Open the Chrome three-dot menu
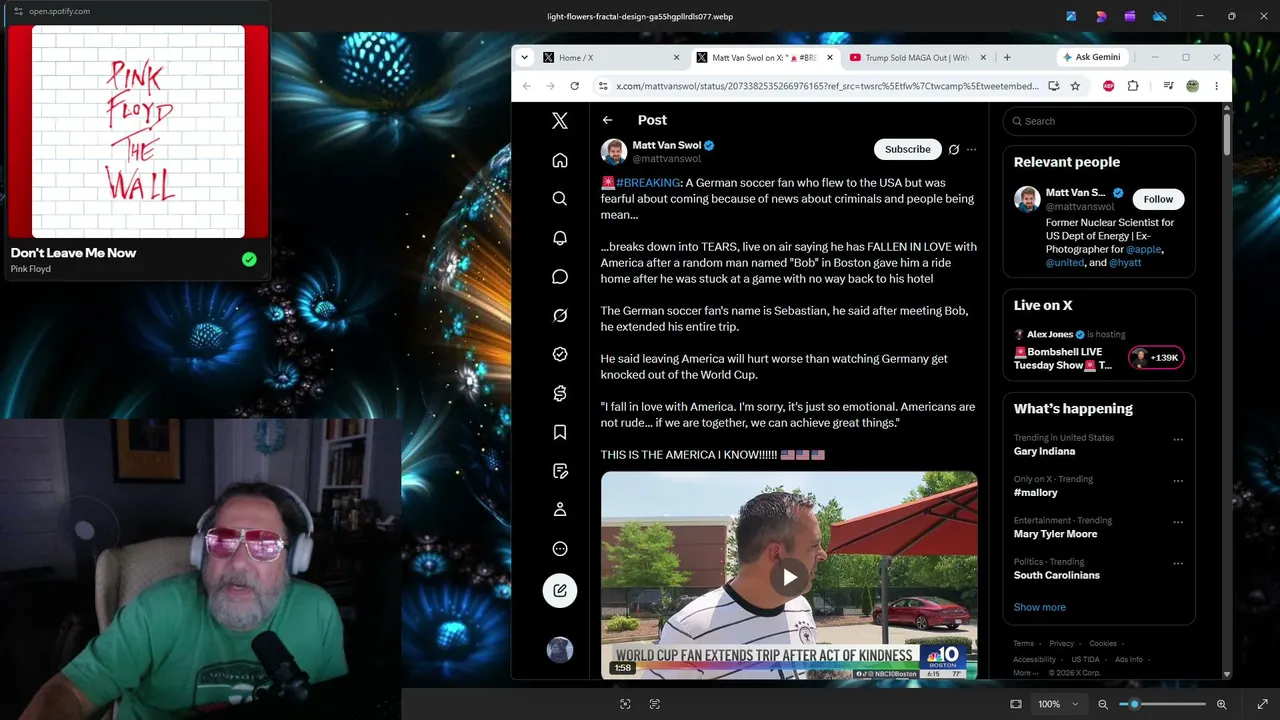1280x720 pixels. click(1216, 86)
